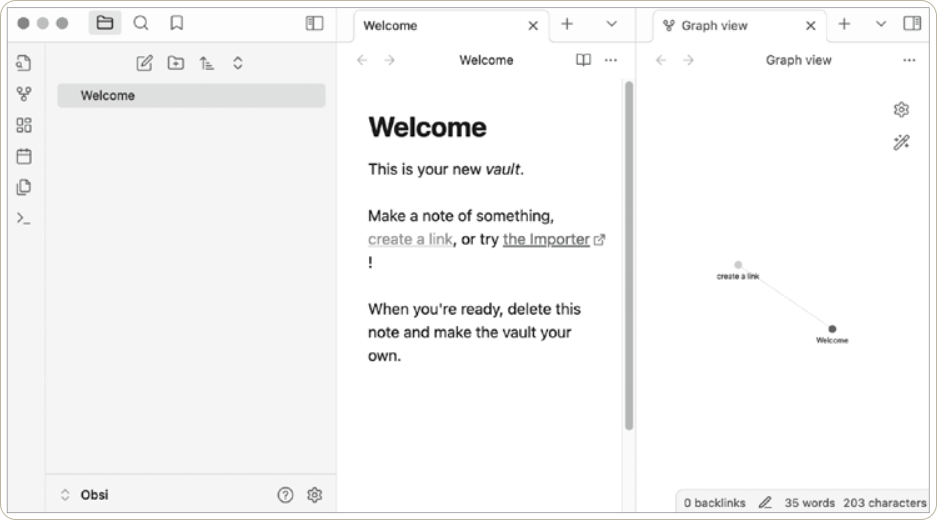Open graph view settings gear
The image size is (937, 520).
point(901,110)
